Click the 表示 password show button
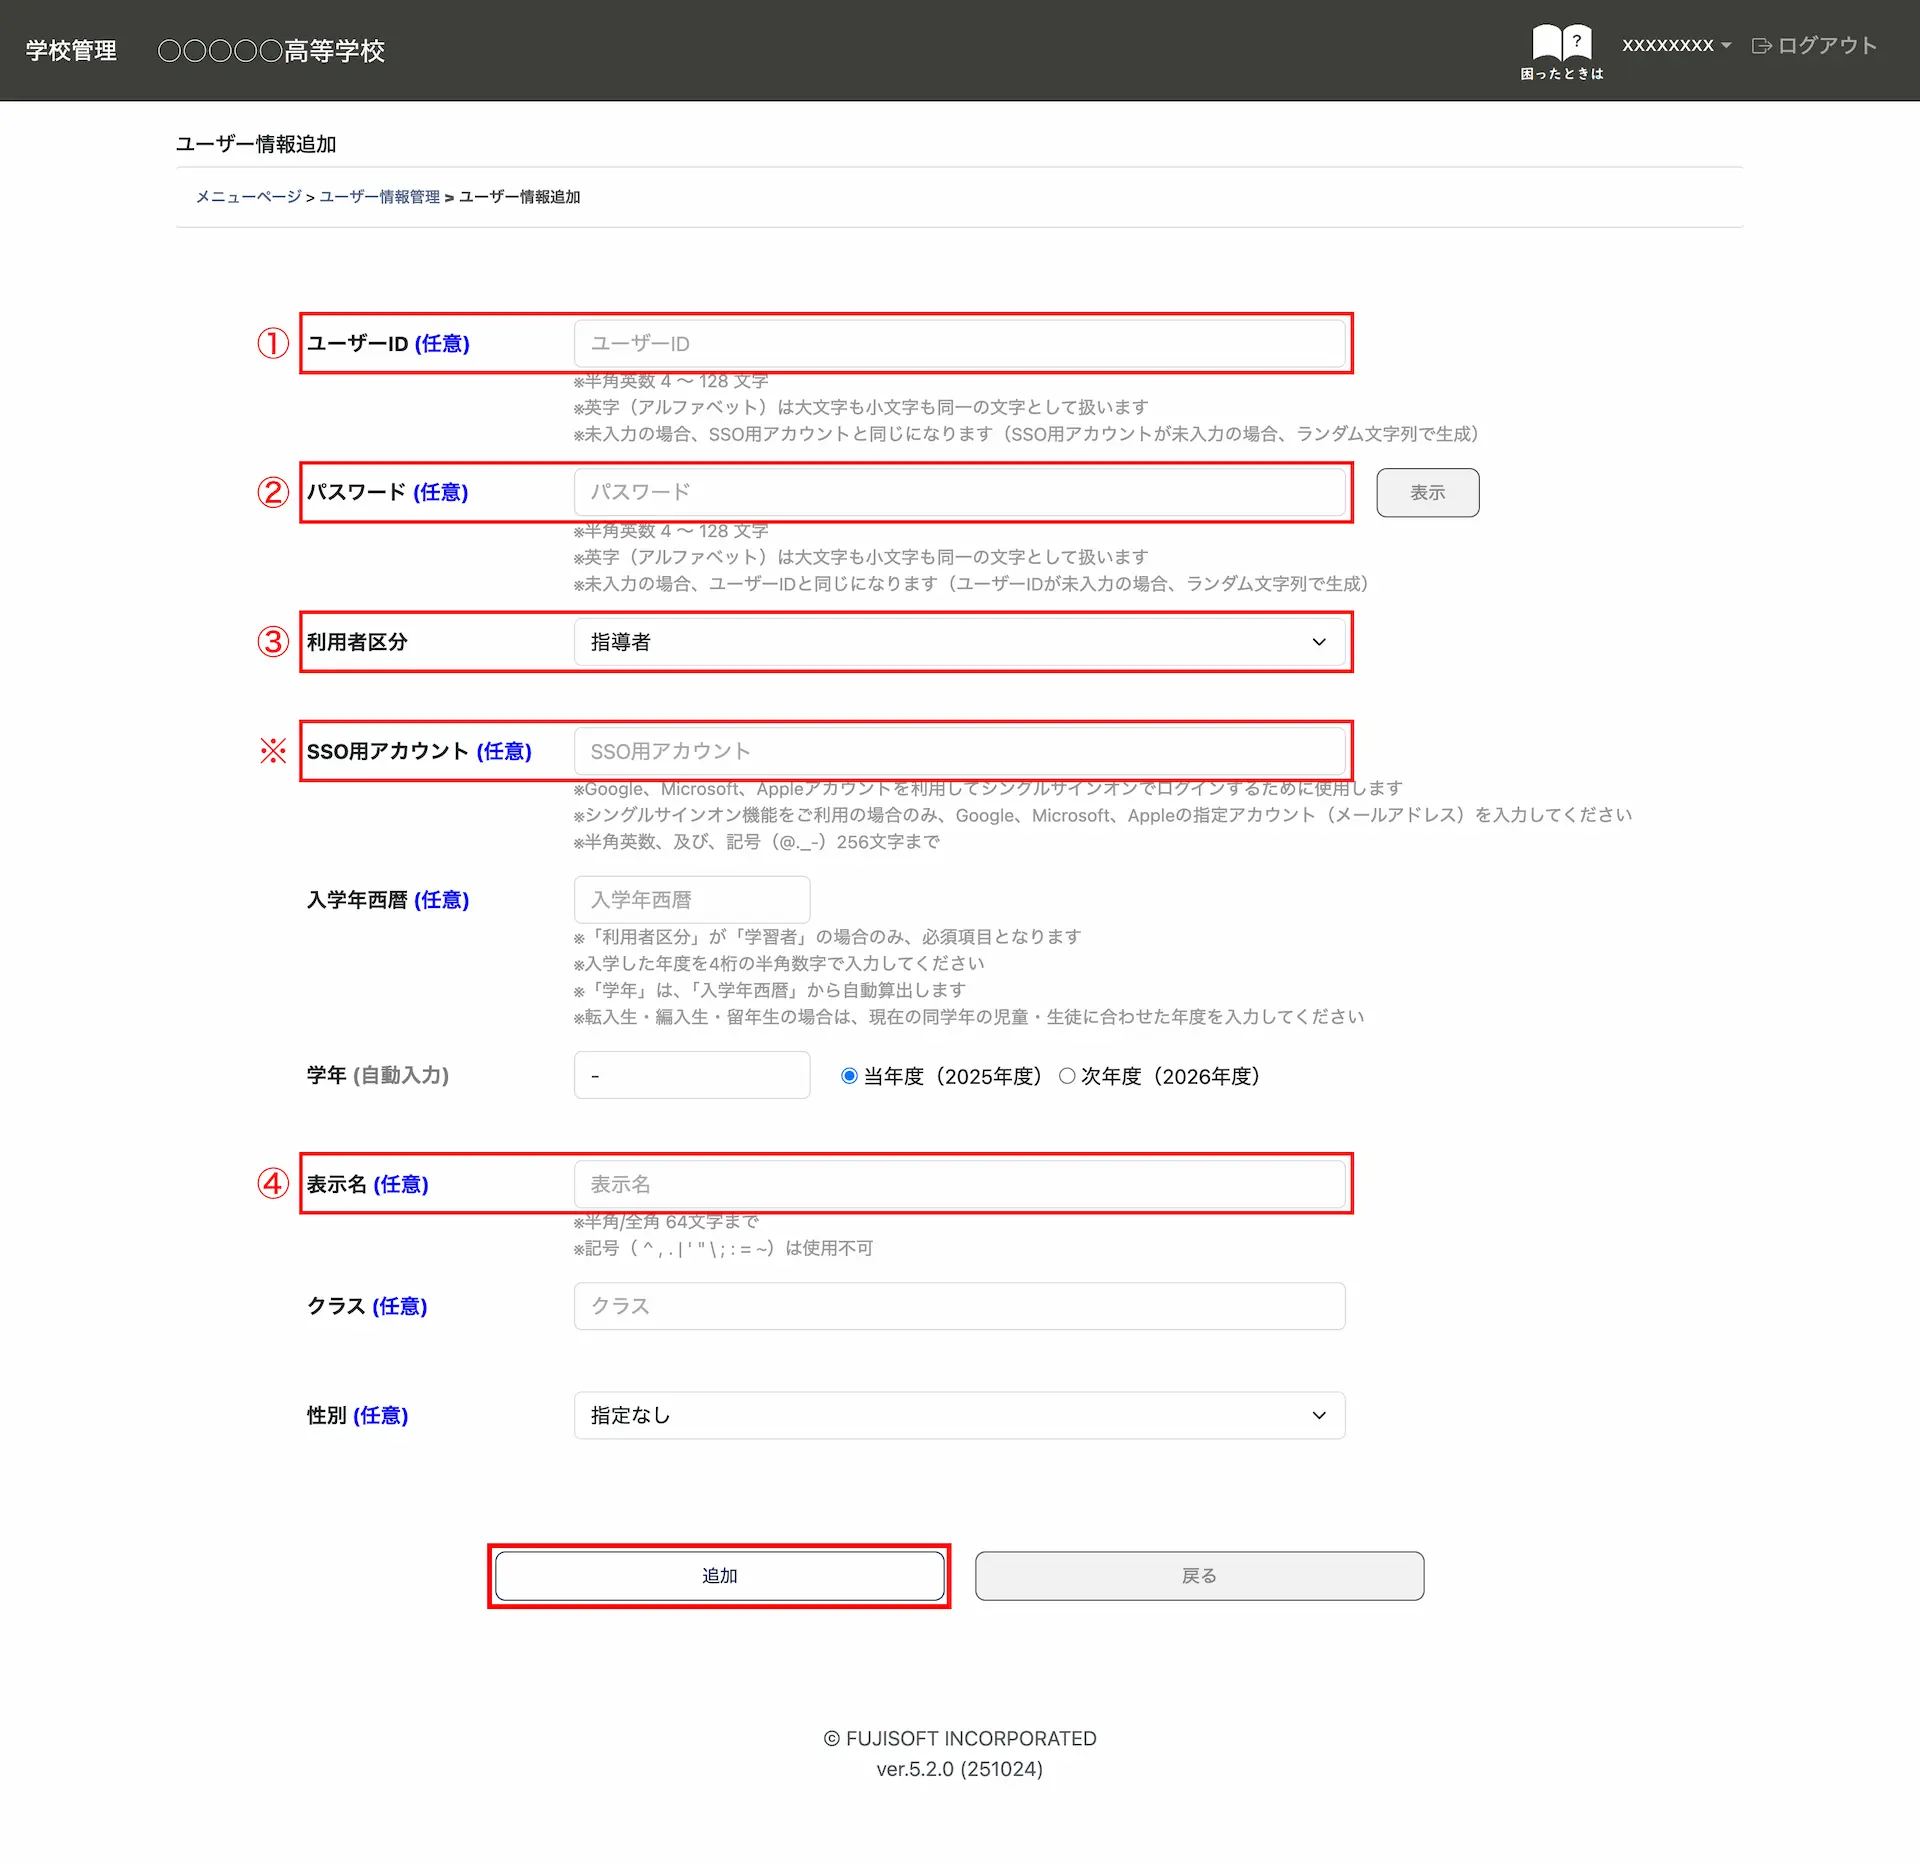The width and height of the screenshot is (1920, 1865). coord(1427,493)
